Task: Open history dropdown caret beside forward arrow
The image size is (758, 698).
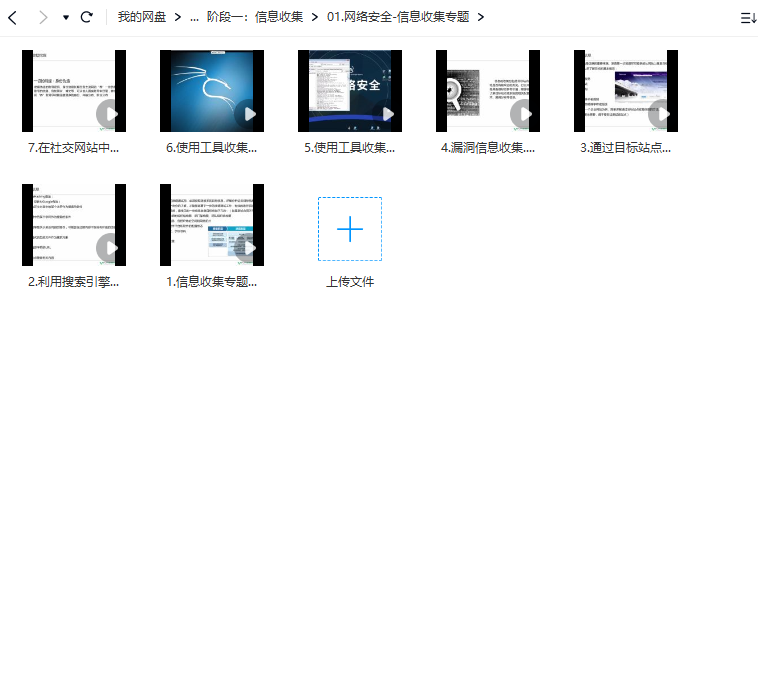Action: tap(66, 17)
